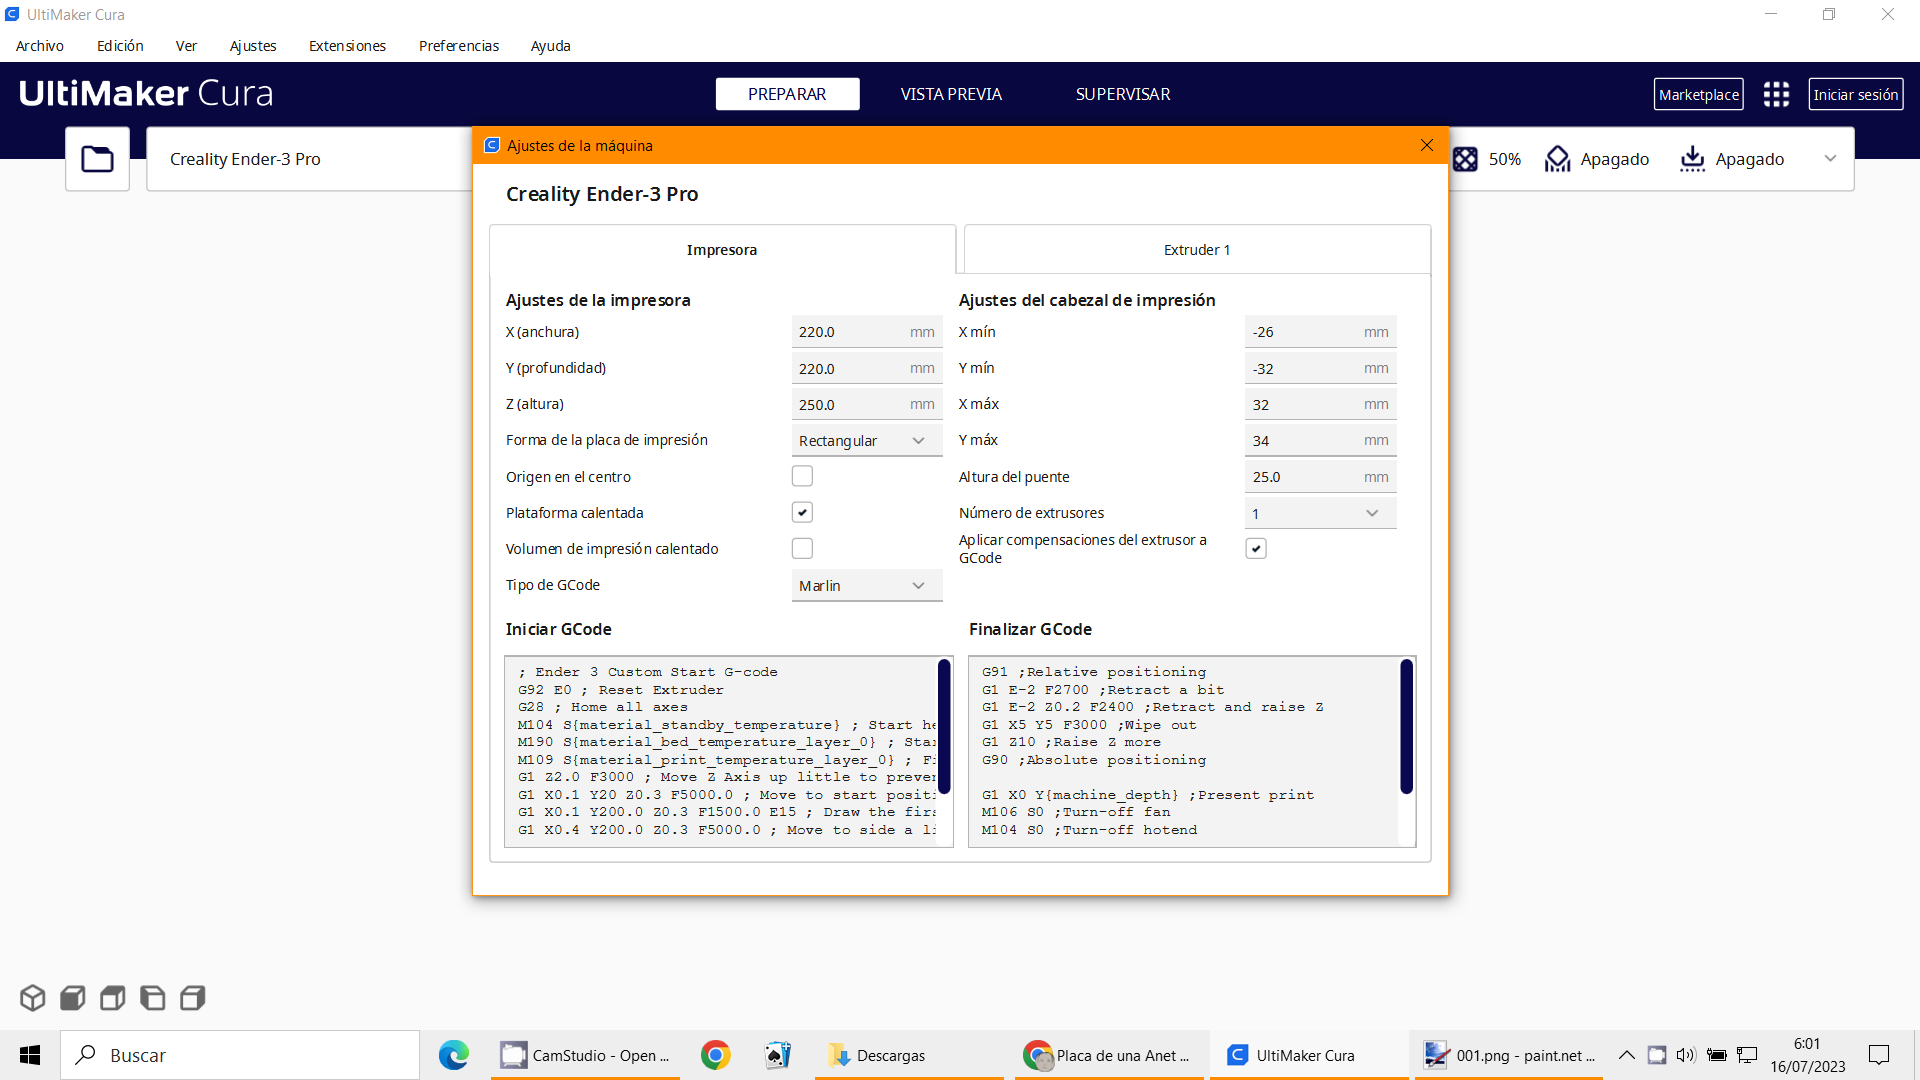
Task: Click the infill 50% icon
Action: pos(1465,159)
